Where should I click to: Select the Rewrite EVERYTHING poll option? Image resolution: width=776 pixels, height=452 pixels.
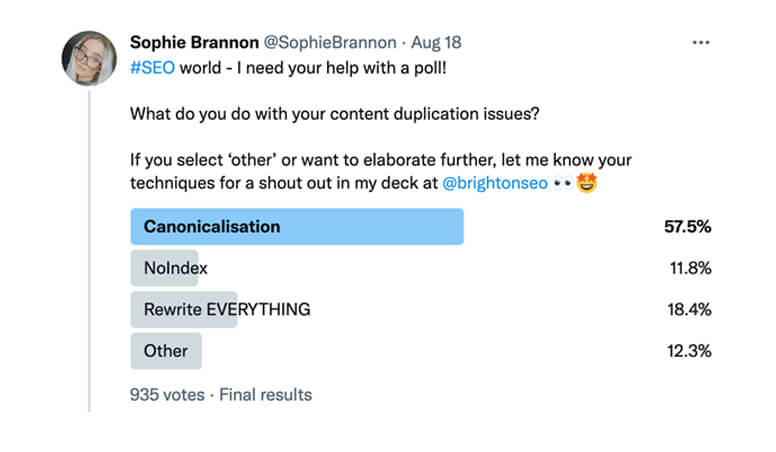tap(227, 309)
